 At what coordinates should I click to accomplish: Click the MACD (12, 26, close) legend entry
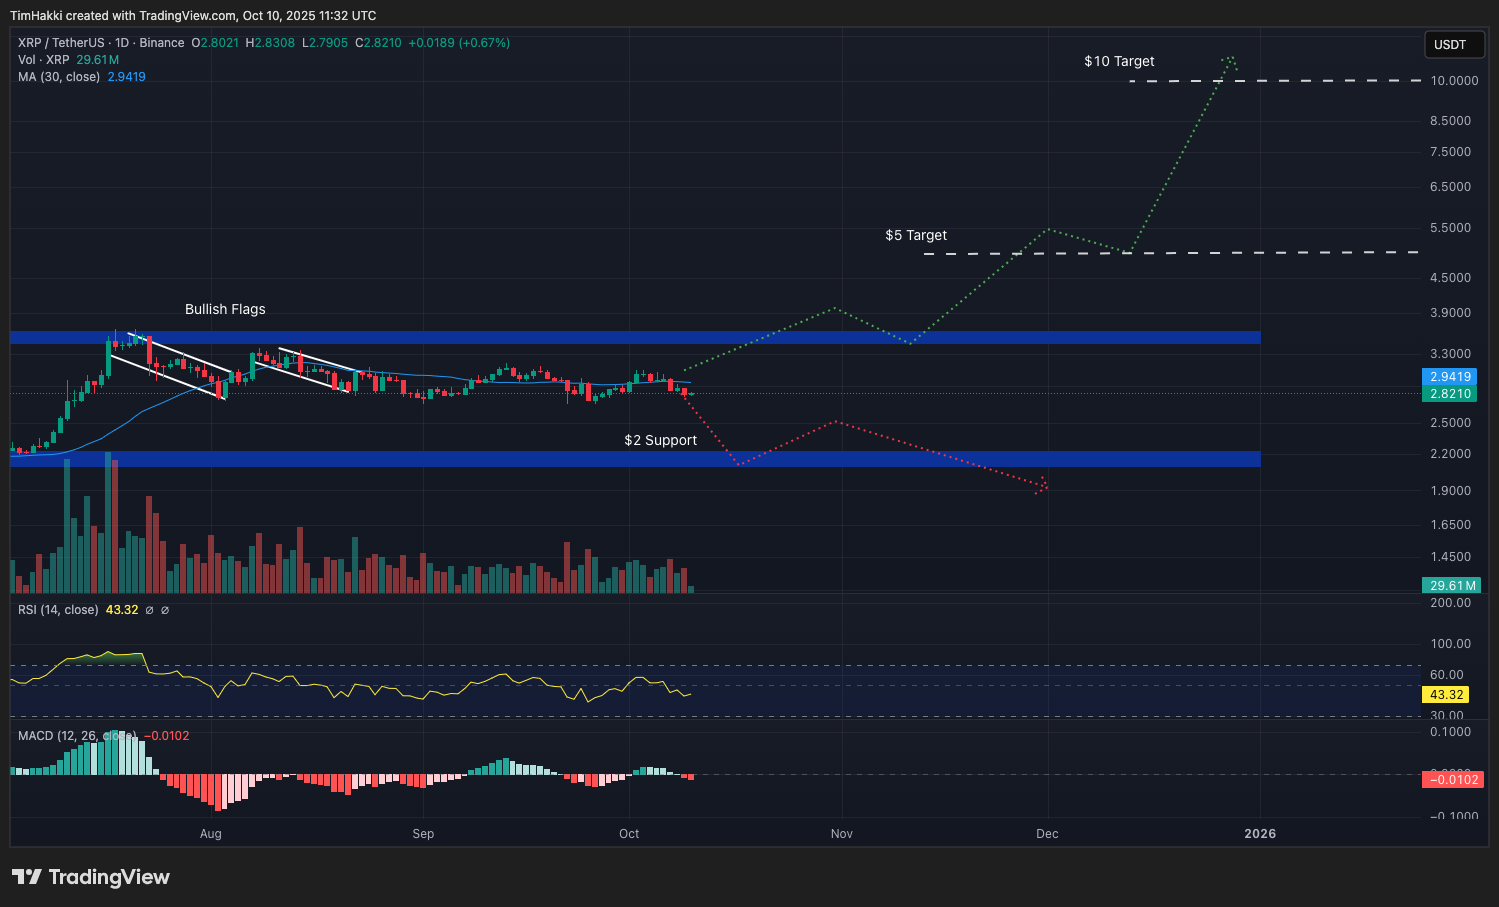77,735
